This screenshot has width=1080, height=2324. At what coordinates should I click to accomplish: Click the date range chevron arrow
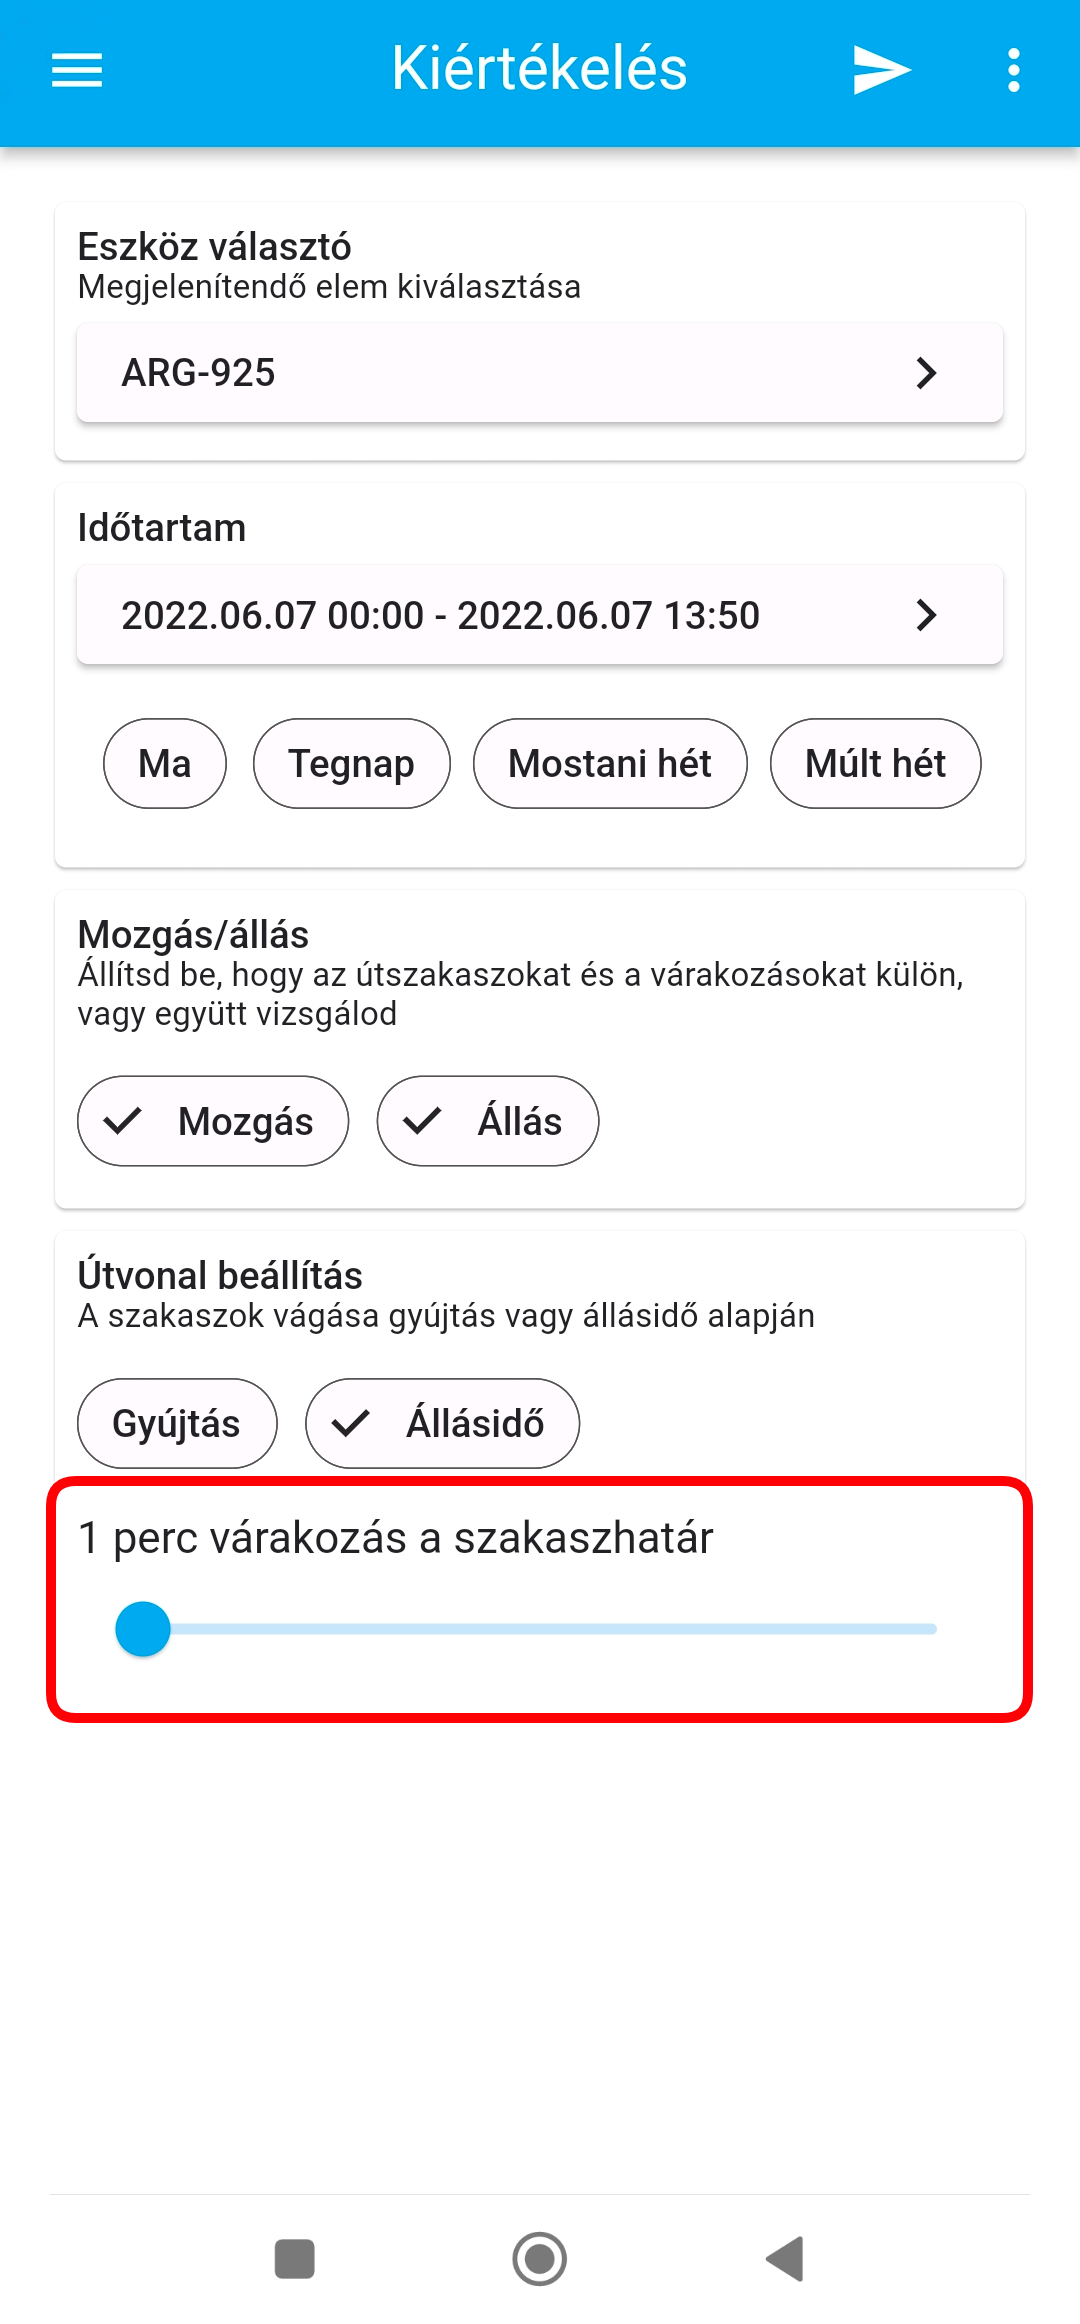click(927, 615)
